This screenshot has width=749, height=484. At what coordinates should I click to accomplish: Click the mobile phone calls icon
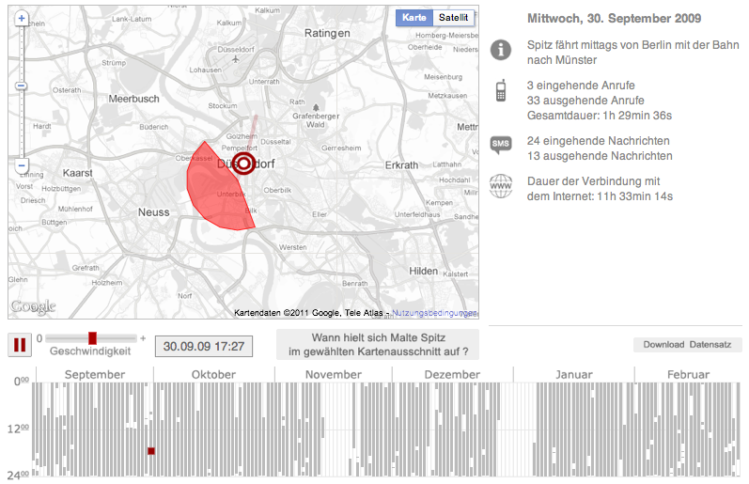click(x=500, y=93)
